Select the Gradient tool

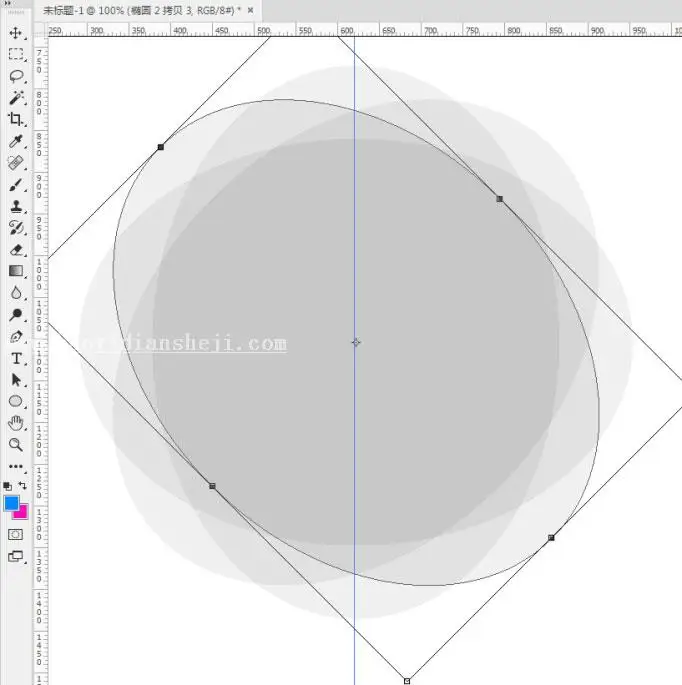coord(16,271)
